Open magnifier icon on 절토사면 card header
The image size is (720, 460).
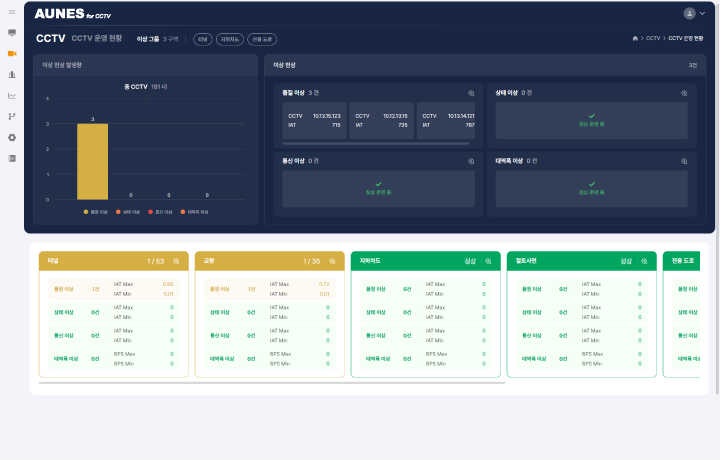[644, 261]
